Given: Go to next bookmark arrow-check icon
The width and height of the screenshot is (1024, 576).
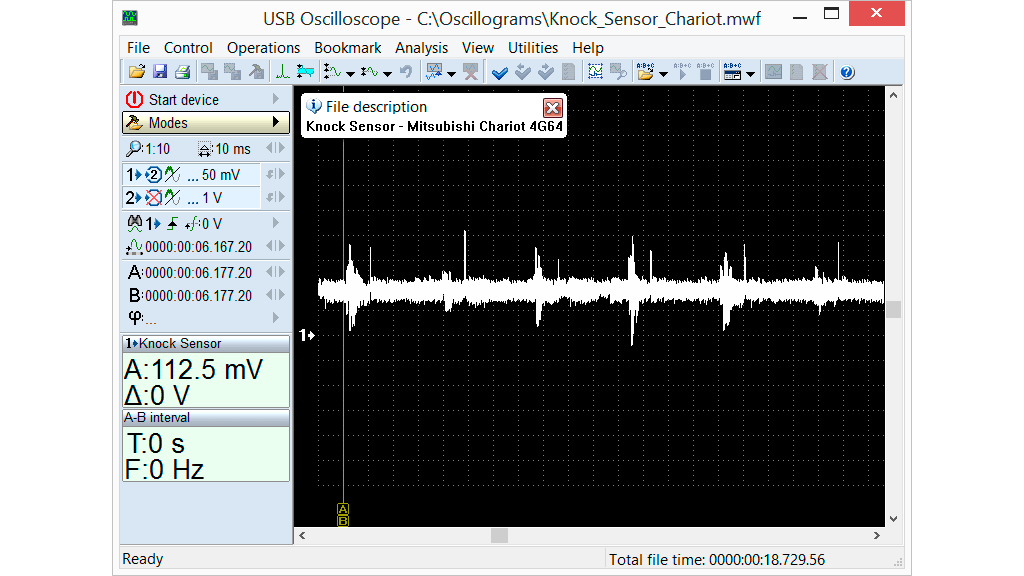Looking at the screenshot, I should click(x=546, y=72).
